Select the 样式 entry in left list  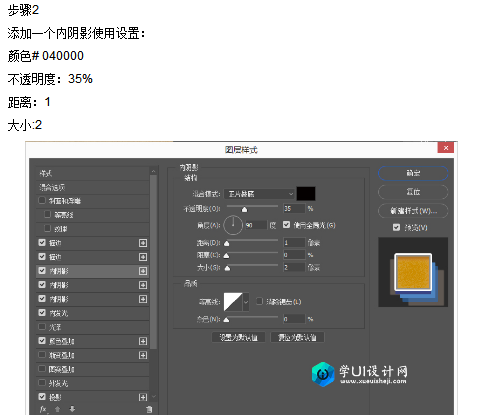coord(92,173)
